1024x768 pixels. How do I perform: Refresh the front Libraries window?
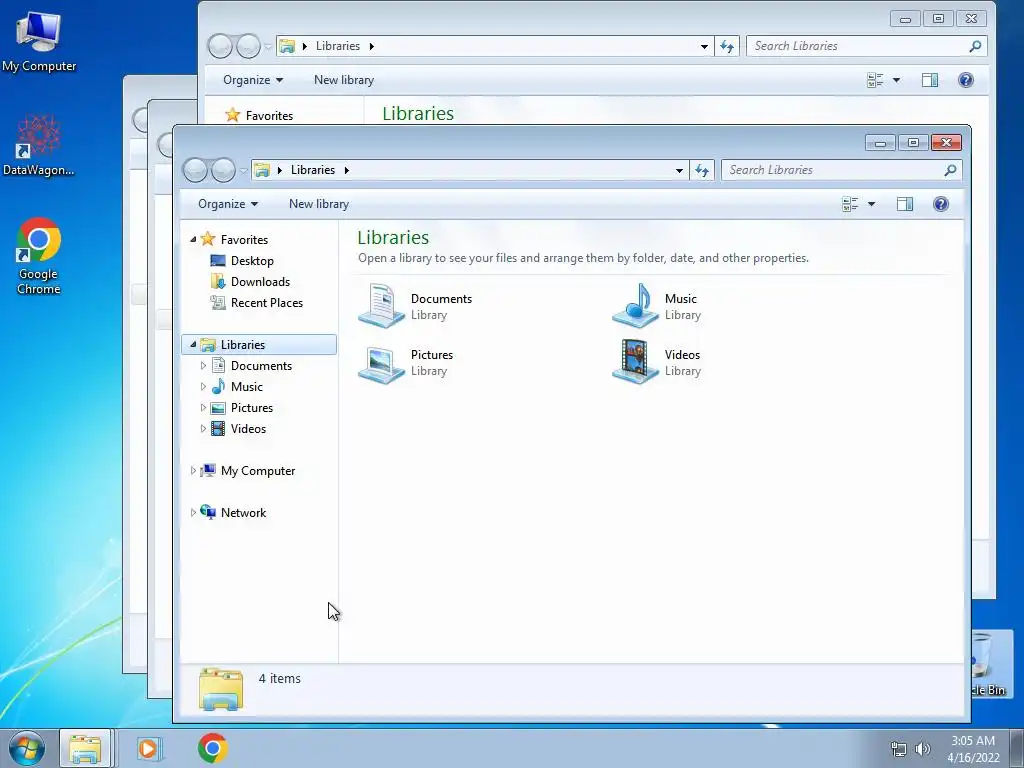coord(702,170)
